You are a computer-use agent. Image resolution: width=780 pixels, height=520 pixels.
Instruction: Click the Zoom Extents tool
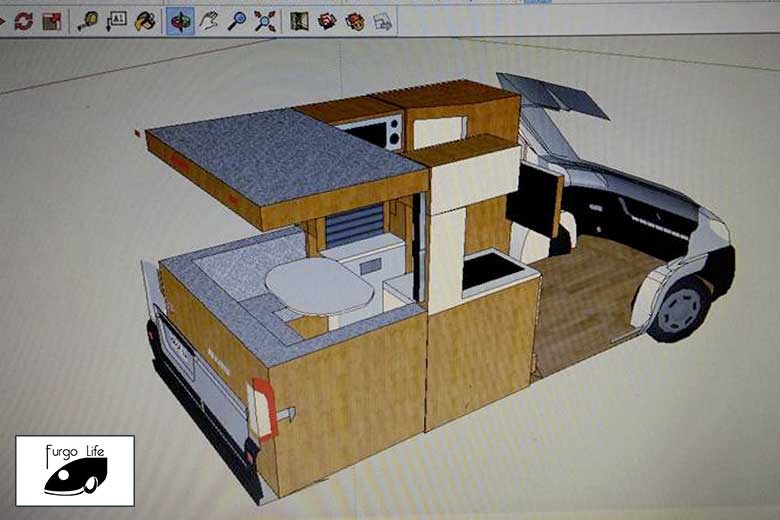265,21
